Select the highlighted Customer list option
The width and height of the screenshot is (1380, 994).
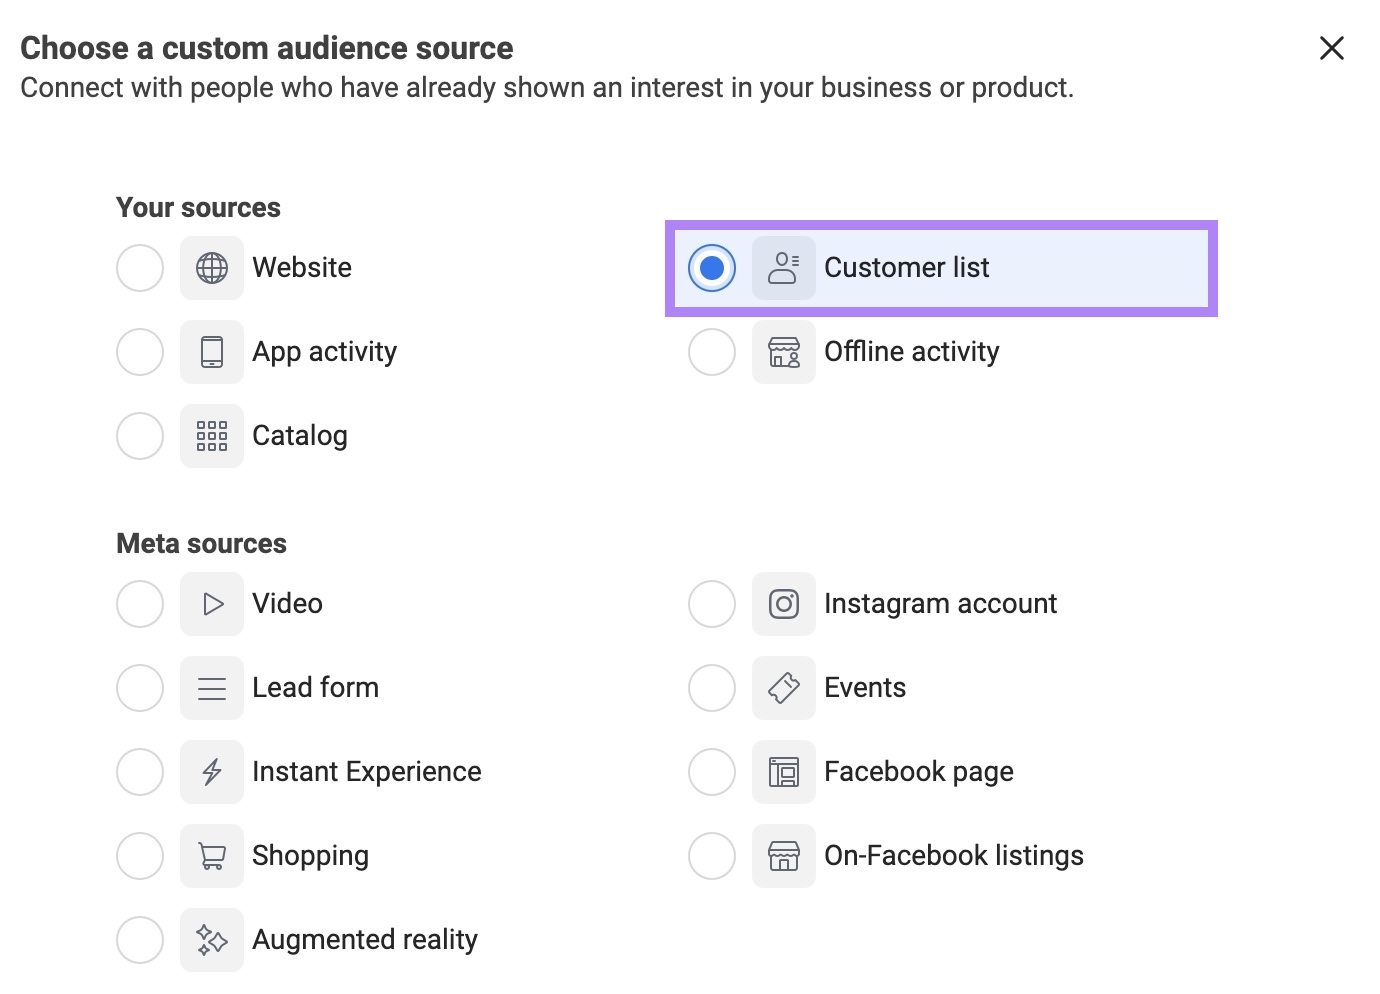point(711,267)
